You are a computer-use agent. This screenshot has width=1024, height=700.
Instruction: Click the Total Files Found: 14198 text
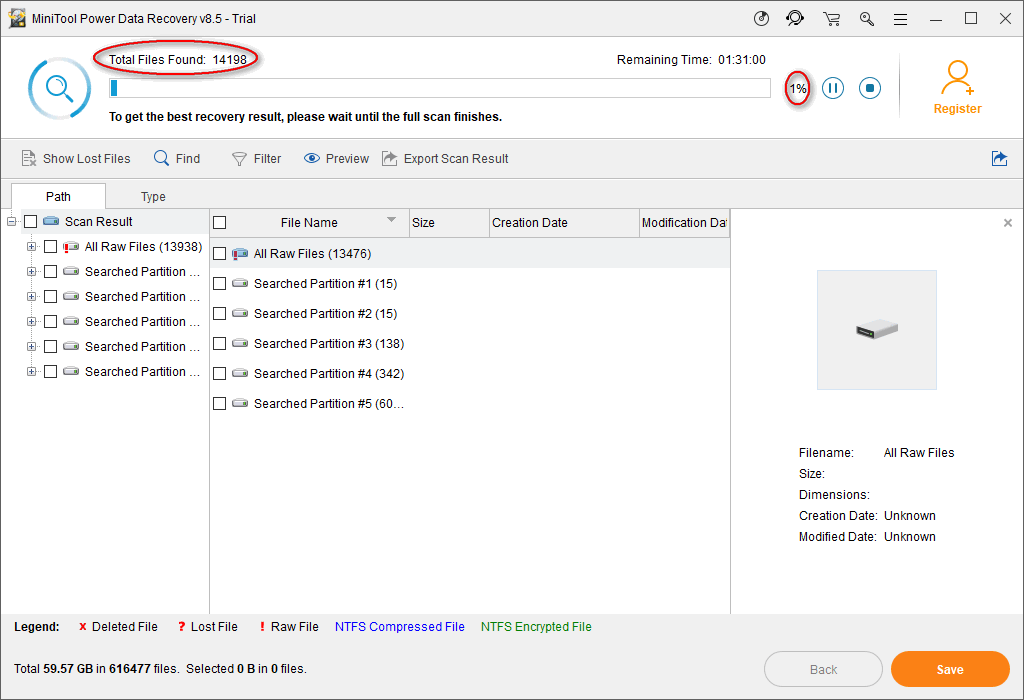178,59
